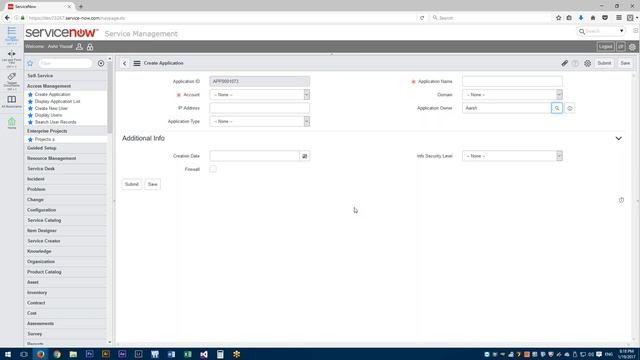Click the Tagged Documents icon

pyautogui.click(x=11, y=77)
